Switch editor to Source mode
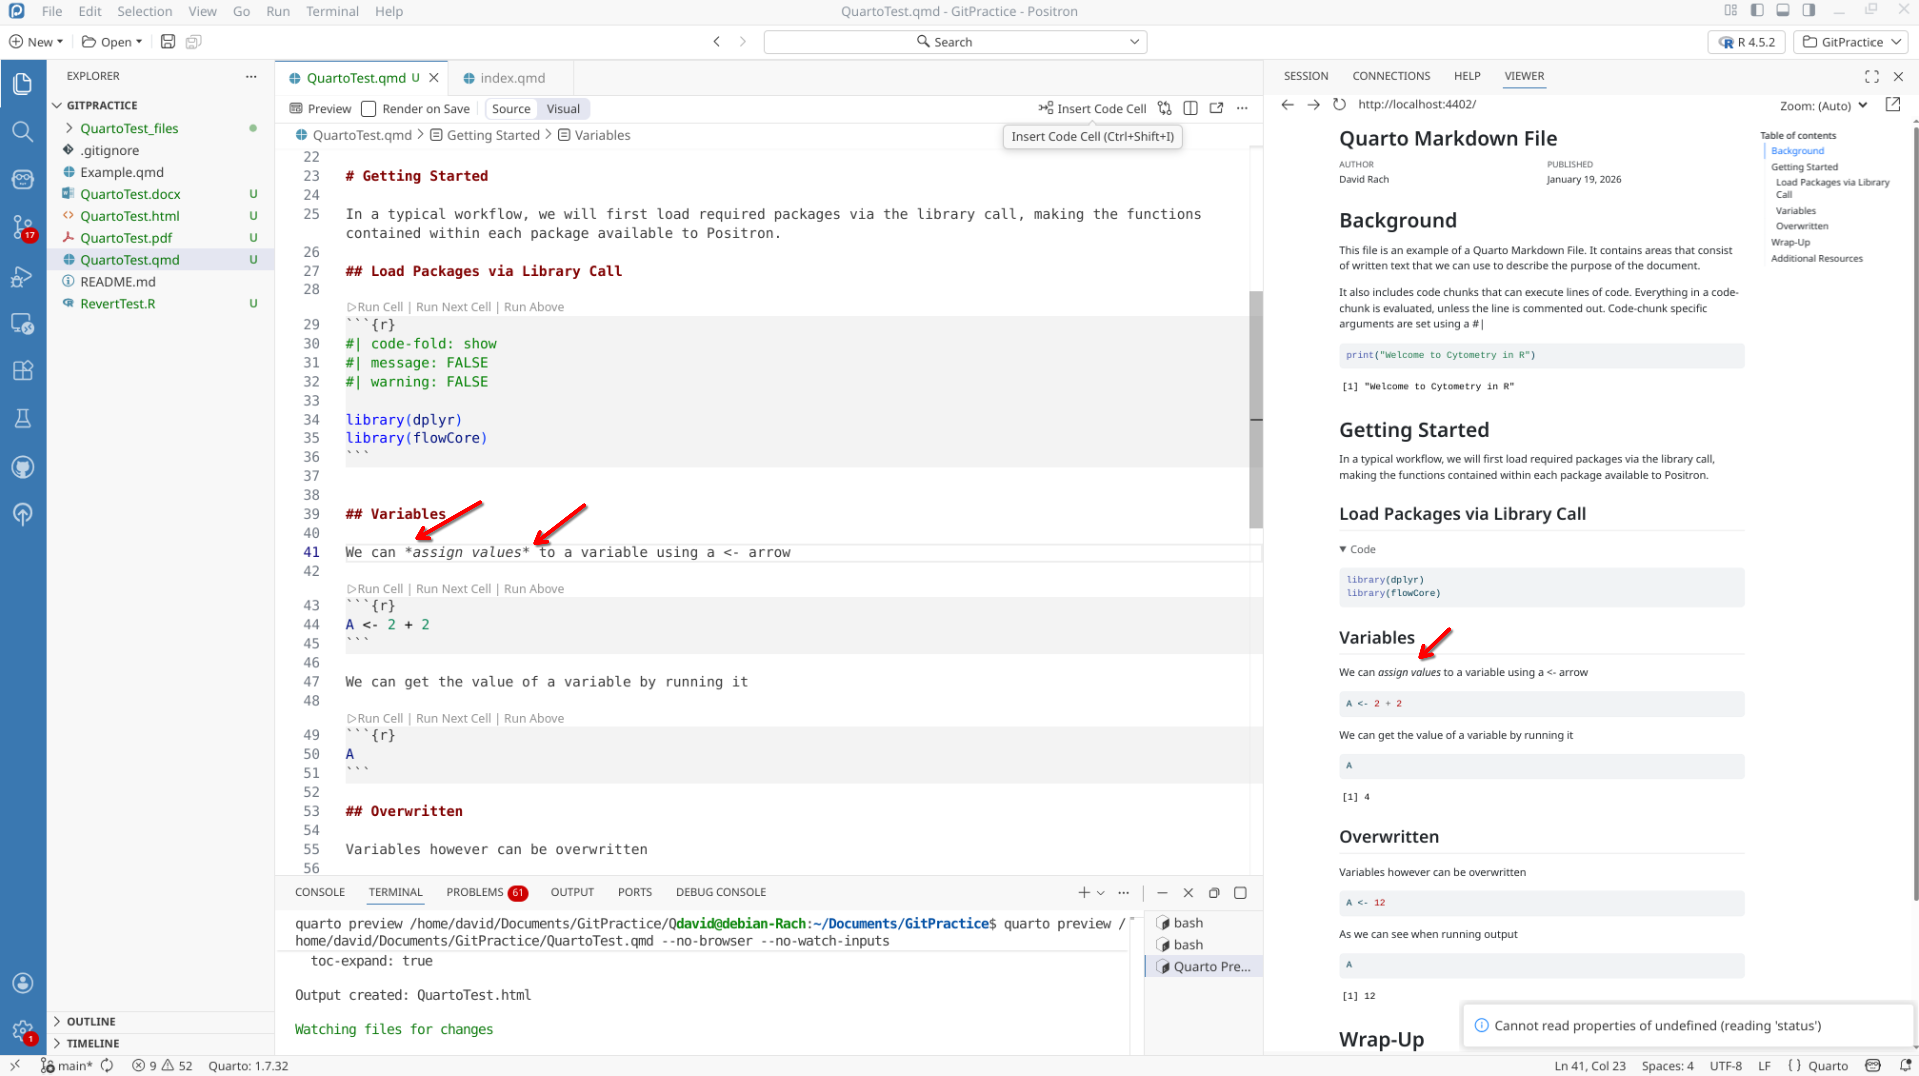This screenshot has width=1919, height=1076. point(511,109)
